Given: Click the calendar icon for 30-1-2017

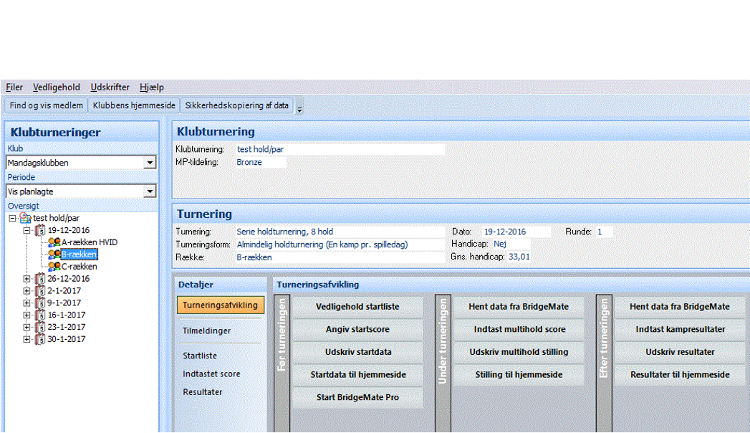Looking at the screenshot, I should tap(39, 339).
